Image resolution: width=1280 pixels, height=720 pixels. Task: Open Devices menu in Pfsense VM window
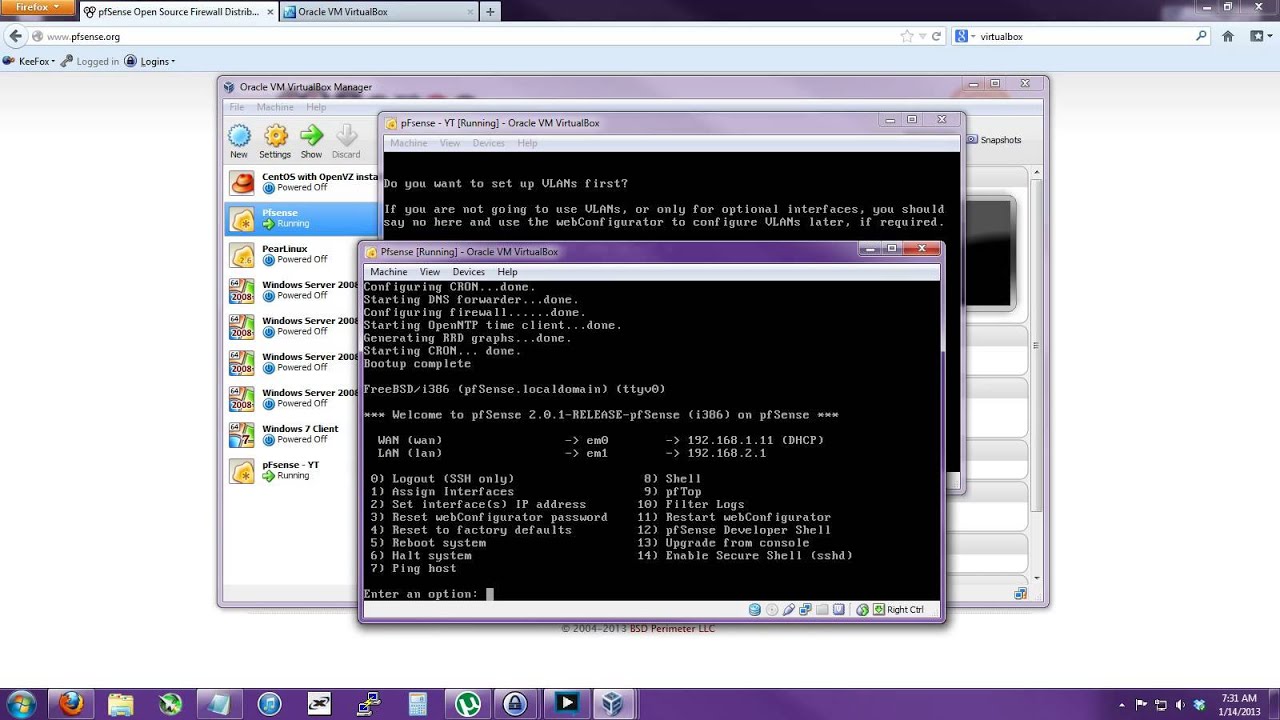click(x=468, y=272)
